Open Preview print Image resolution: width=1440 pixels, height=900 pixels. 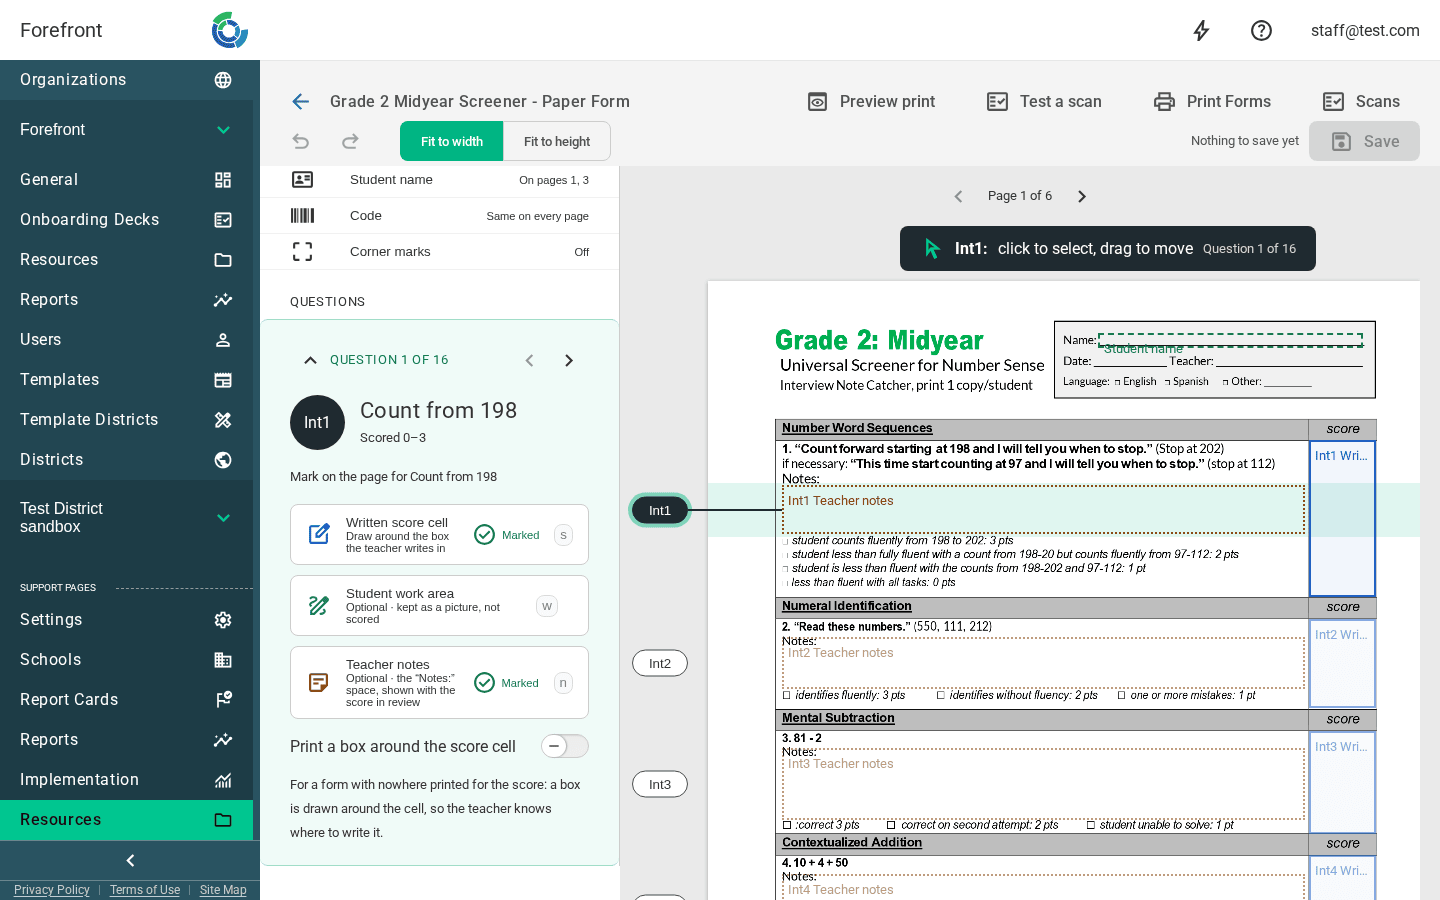tap(871, 101)
